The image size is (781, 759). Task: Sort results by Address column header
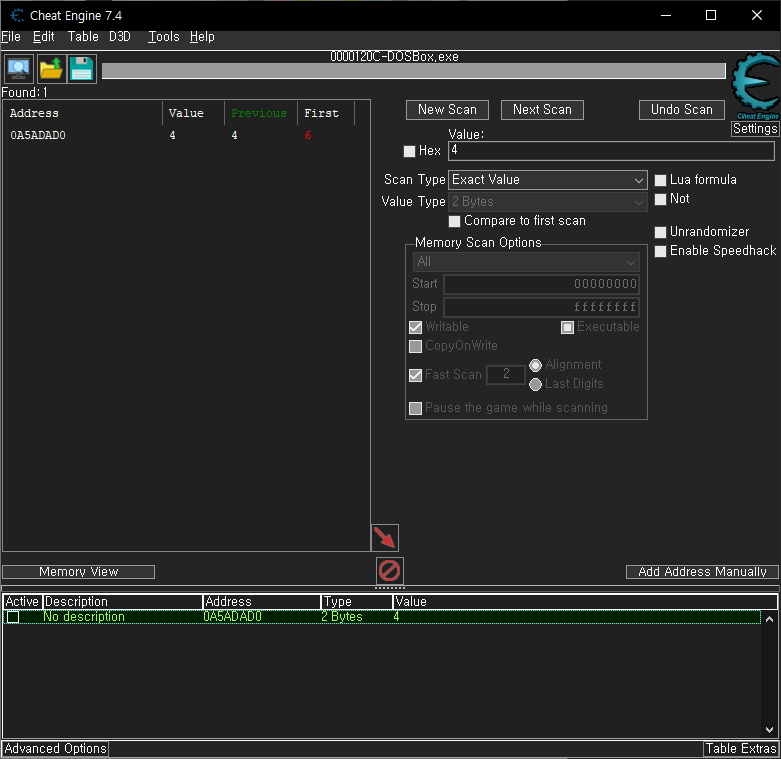coord(82,114)
